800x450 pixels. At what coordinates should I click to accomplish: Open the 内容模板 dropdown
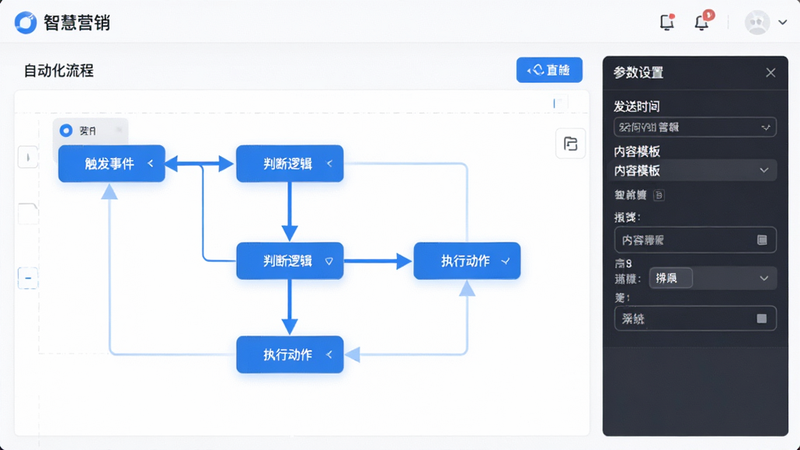[x=695, y=170]
